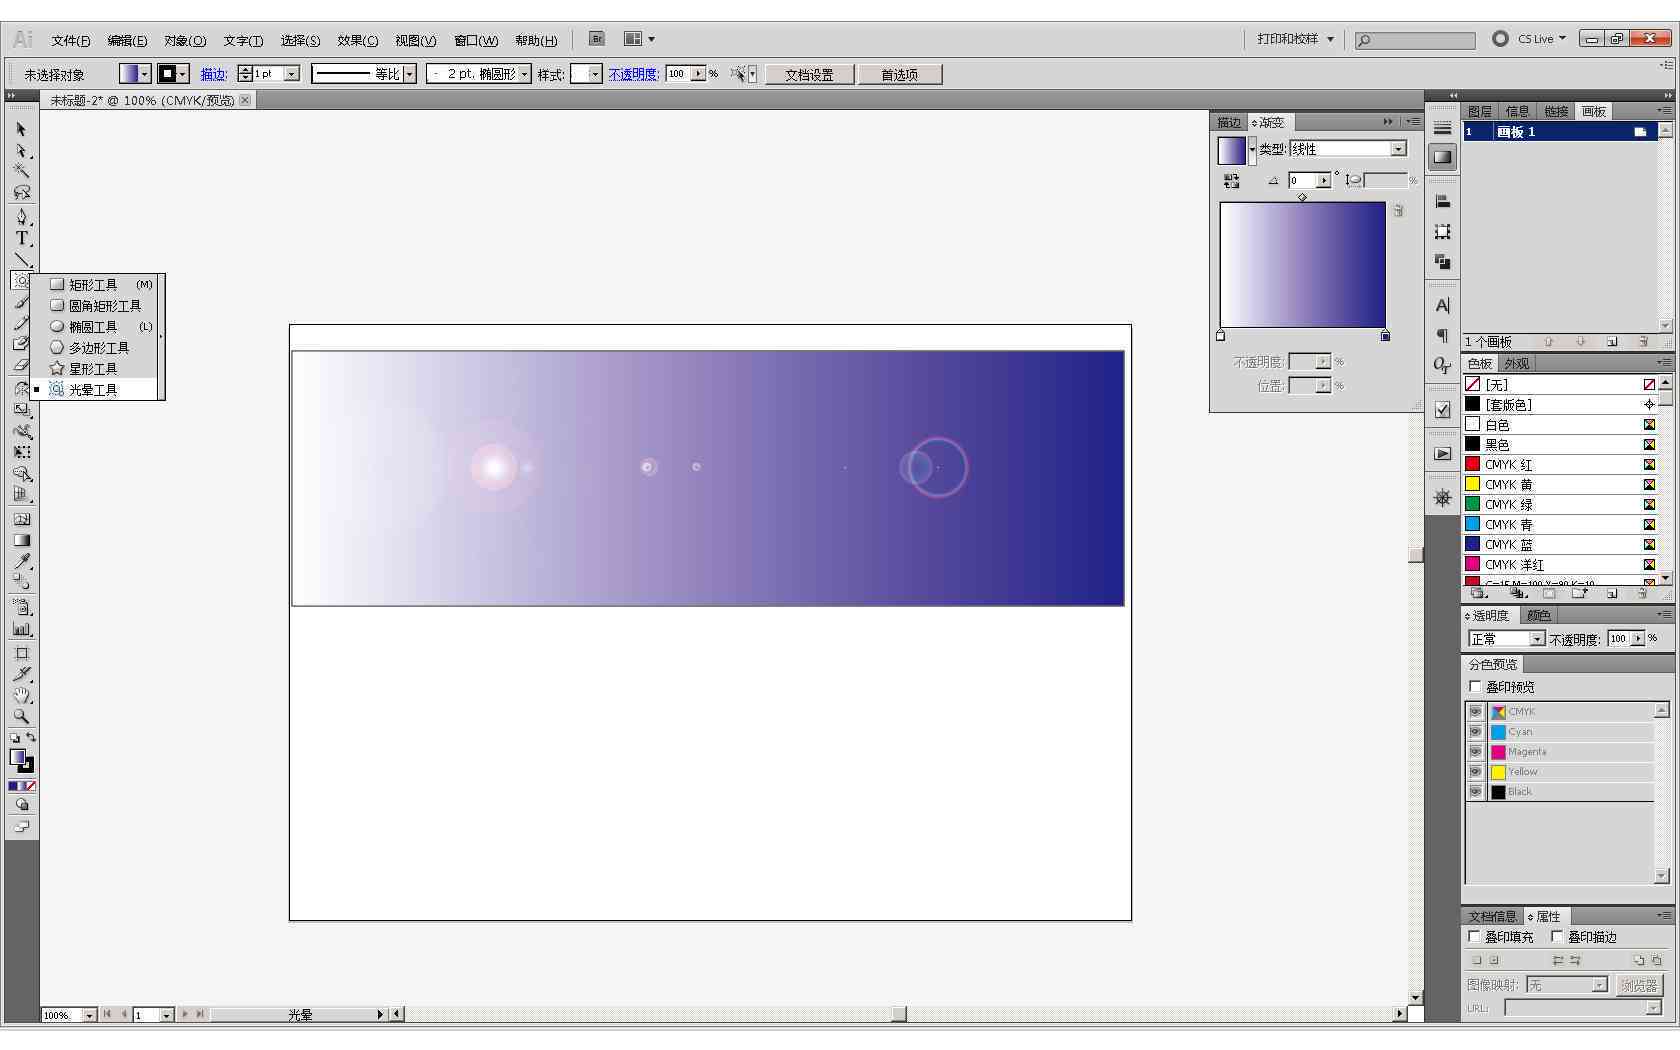Open the Actions panel play icon

1442,454
